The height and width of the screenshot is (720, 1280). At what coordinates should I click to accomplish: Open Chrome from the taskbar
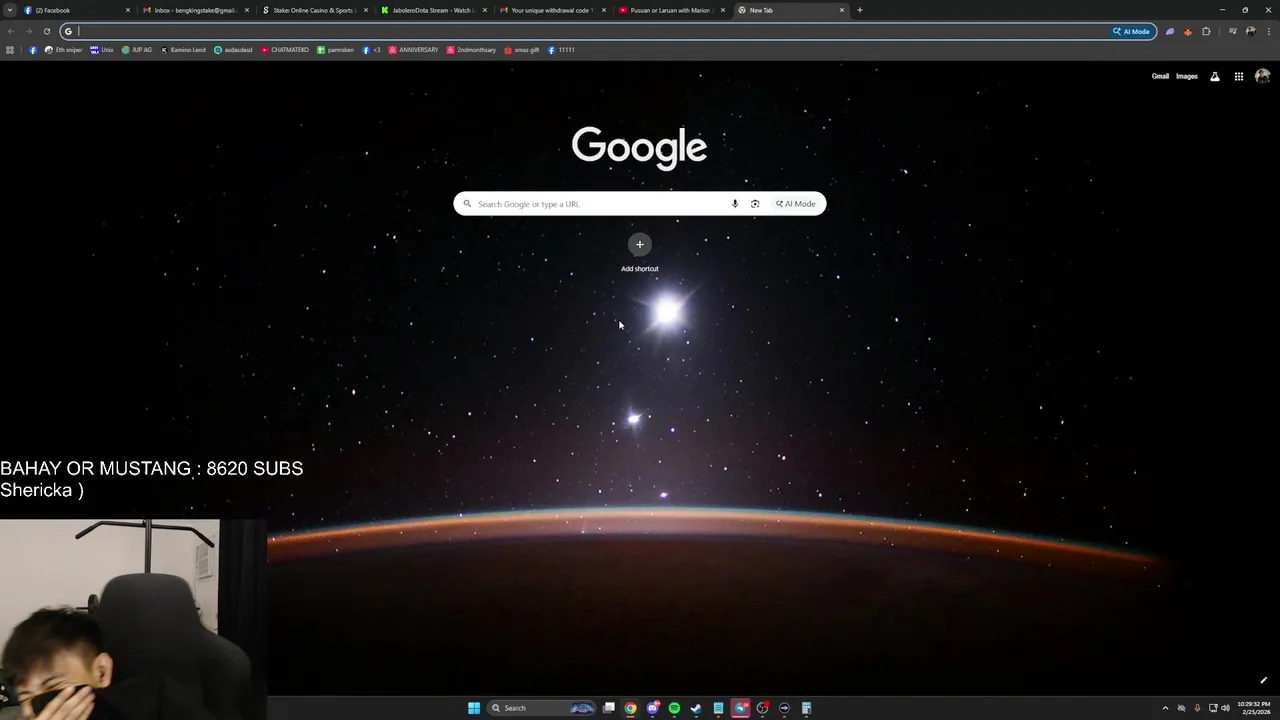(x=630, y=708)
